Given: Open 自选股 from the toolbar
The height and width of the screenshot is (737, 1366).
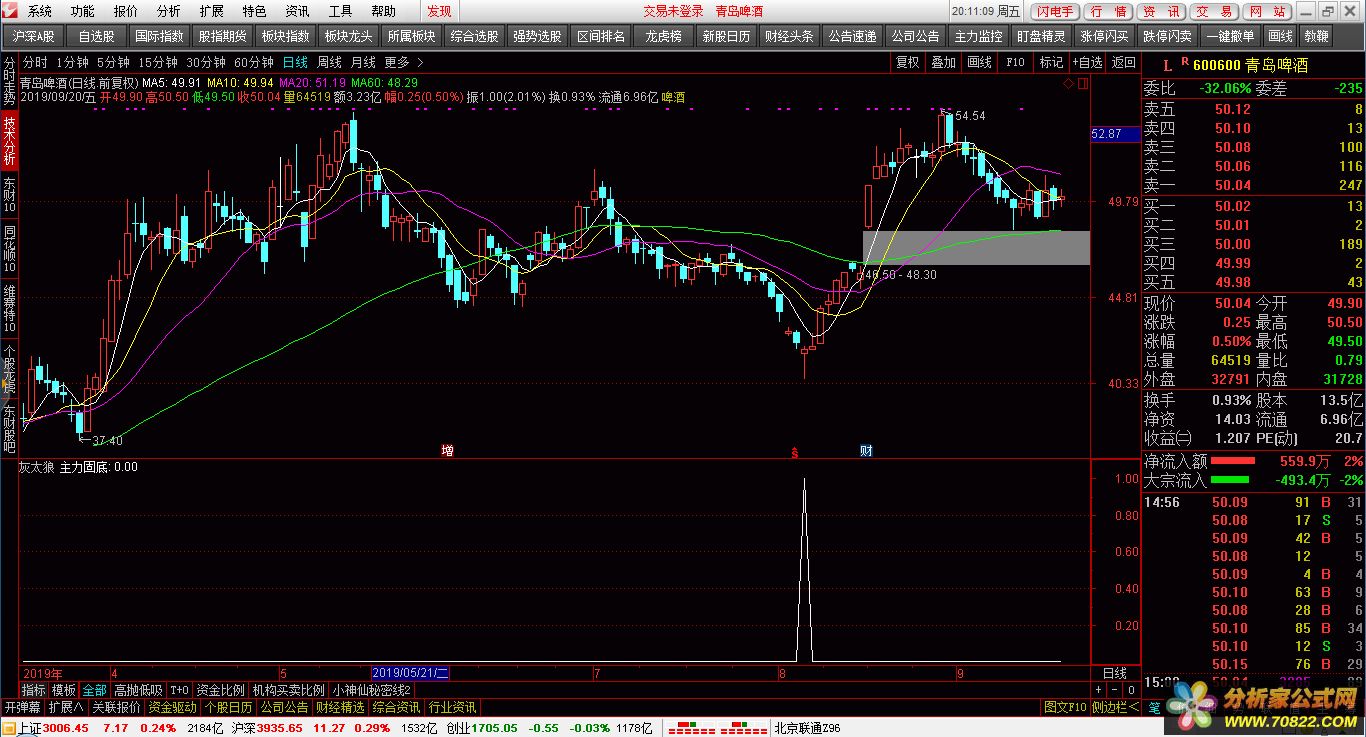Looking at the screenshot, I should click(x=96, y=35).
